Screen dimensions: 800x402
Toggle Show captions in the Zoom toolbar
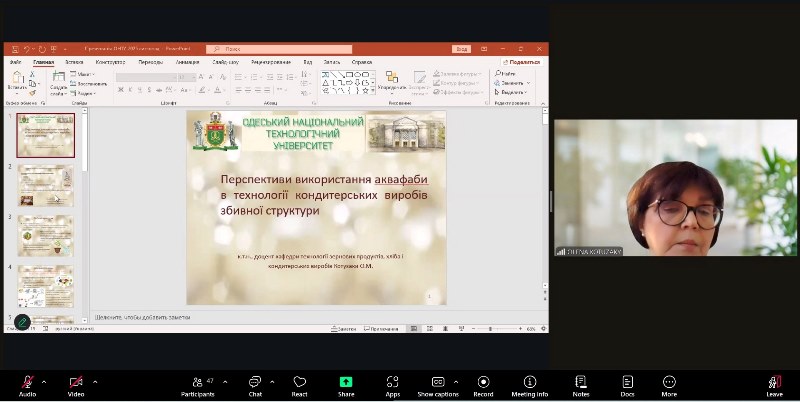coord(438,382)
